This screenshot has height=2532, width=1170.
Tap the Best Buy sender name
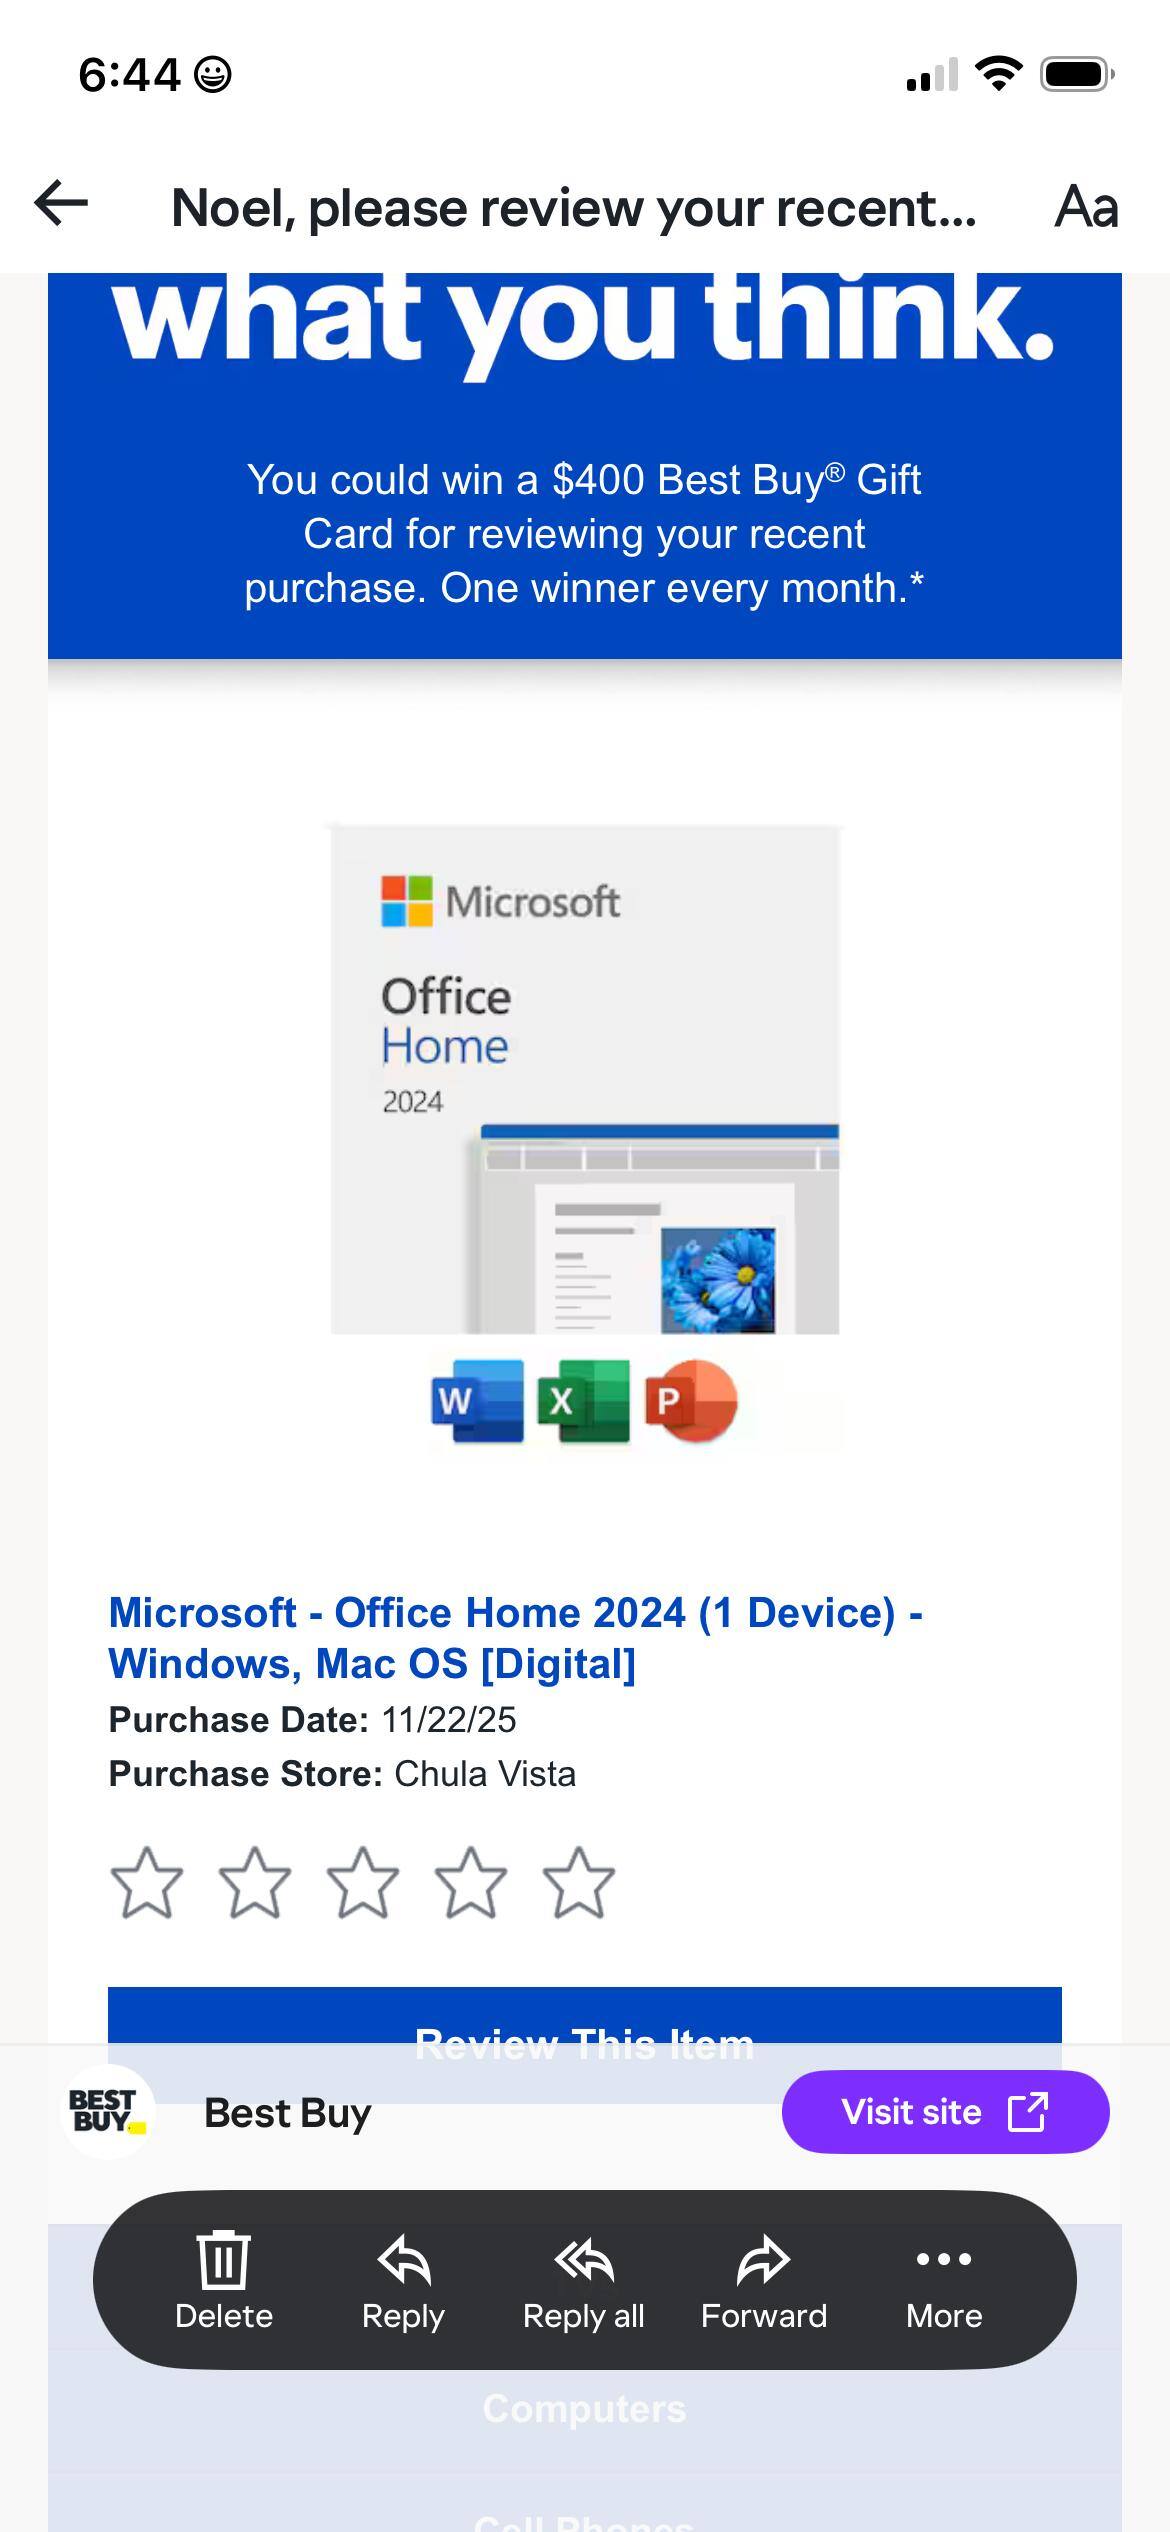click(x=287, y=2112)
